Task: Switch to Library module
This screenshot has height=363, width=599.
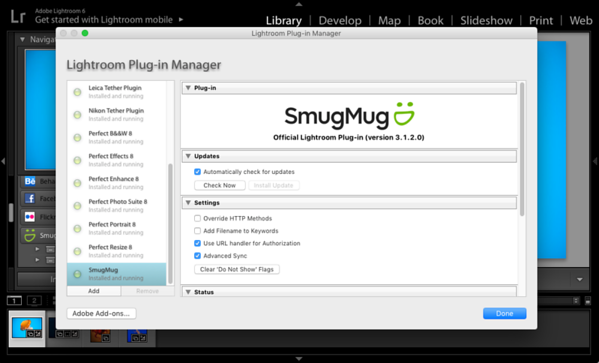Action: (284, 20)
